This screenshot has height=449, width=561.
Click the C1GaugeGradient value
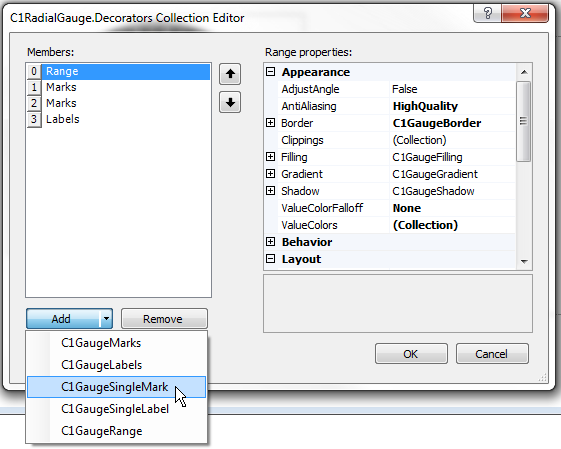[x=435, y=174]
